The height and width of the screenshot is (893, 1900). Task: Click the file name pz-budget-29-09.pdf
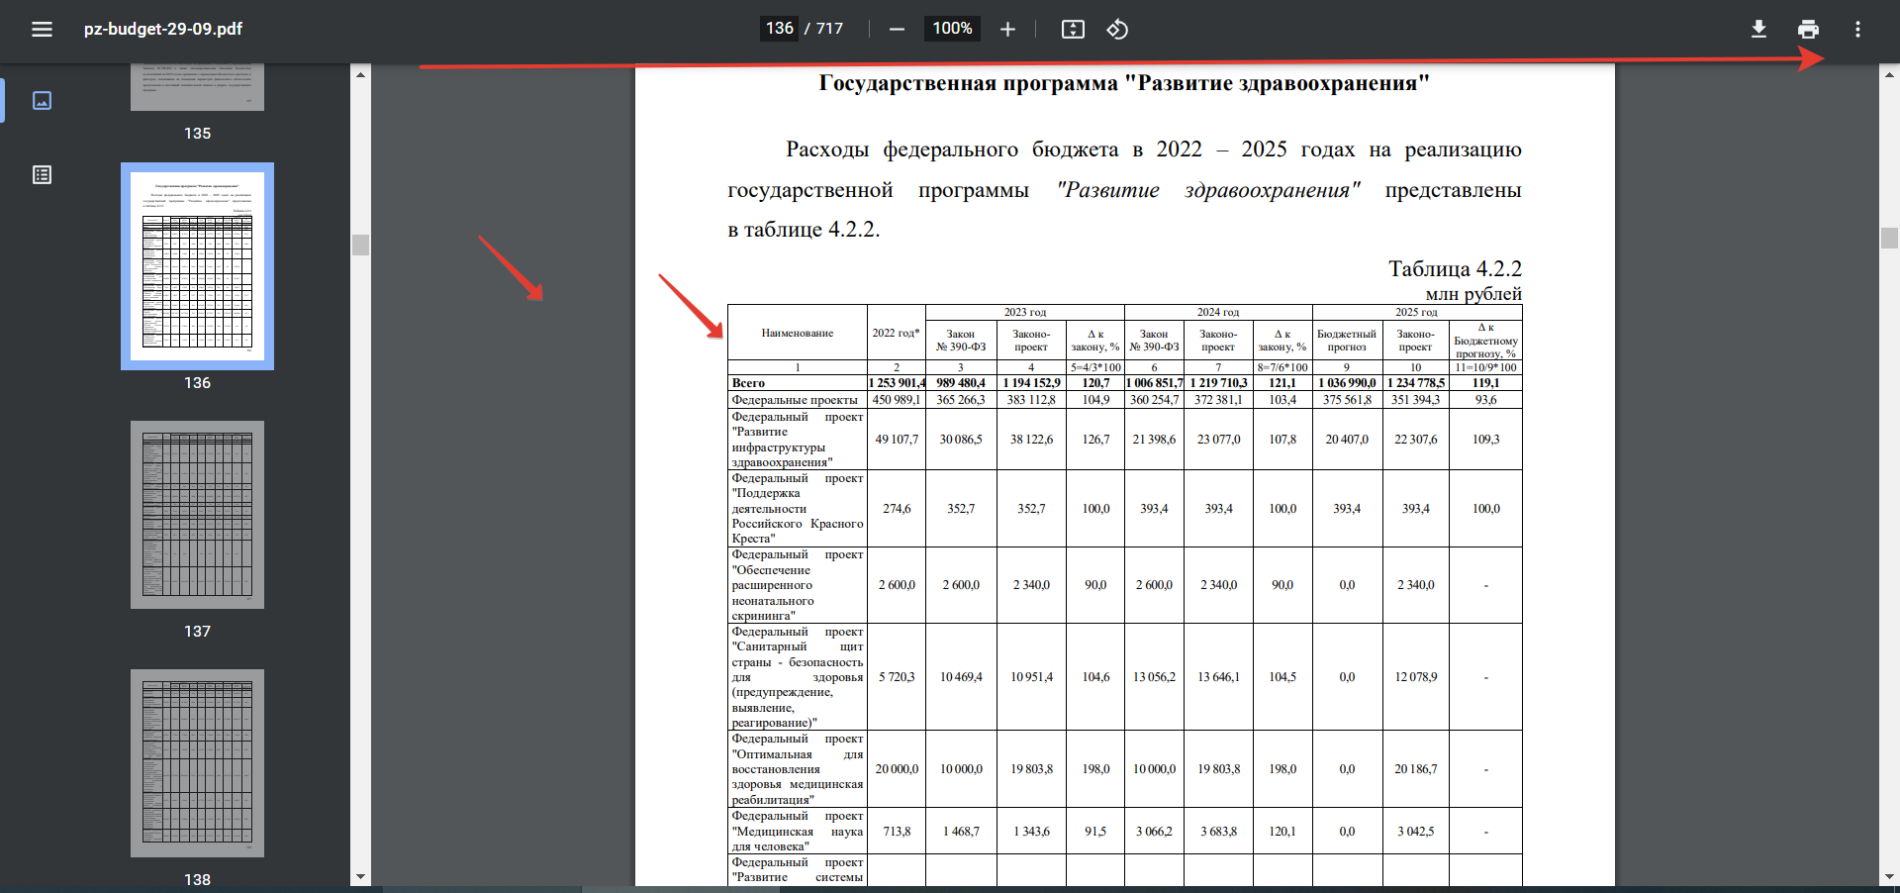click(163, 29)
